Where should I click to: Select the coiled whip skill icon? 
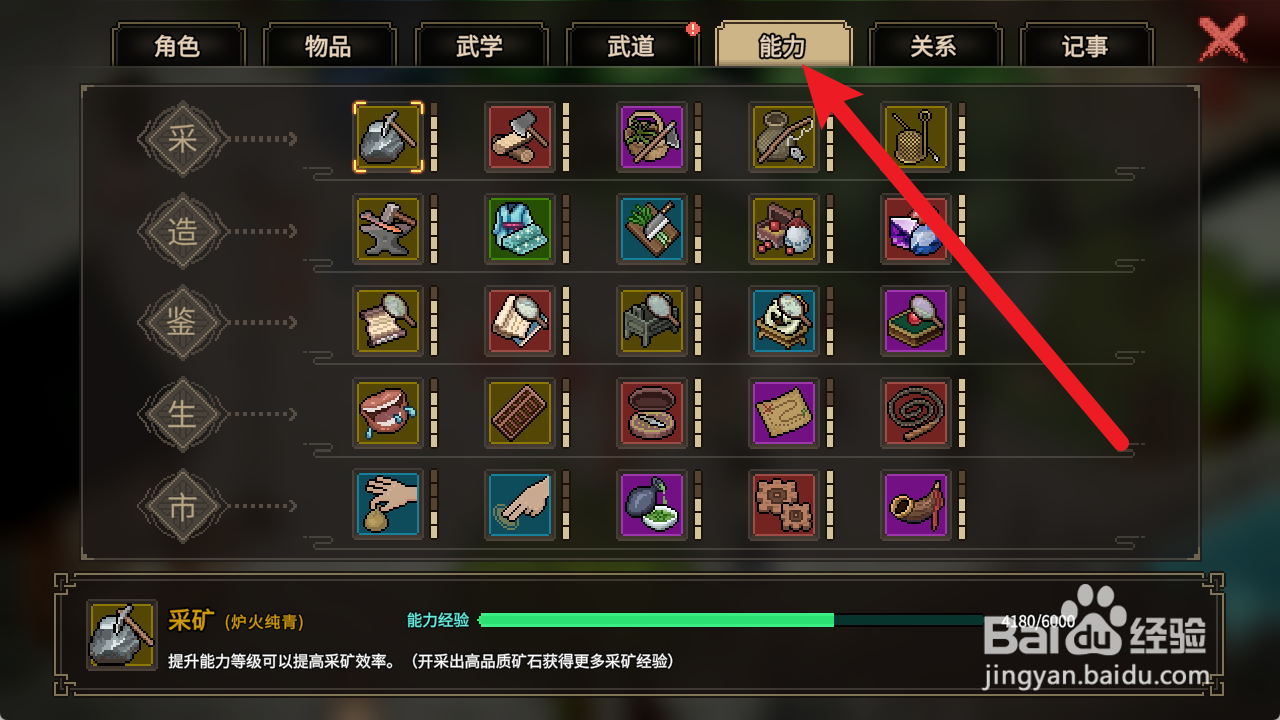click(x=916, y=413)
